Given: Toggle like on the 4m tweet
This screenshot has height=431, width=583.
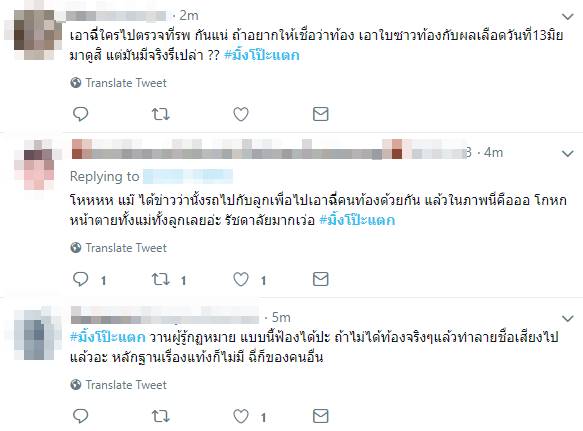Looking at the screenshot, I should [241, 279].
